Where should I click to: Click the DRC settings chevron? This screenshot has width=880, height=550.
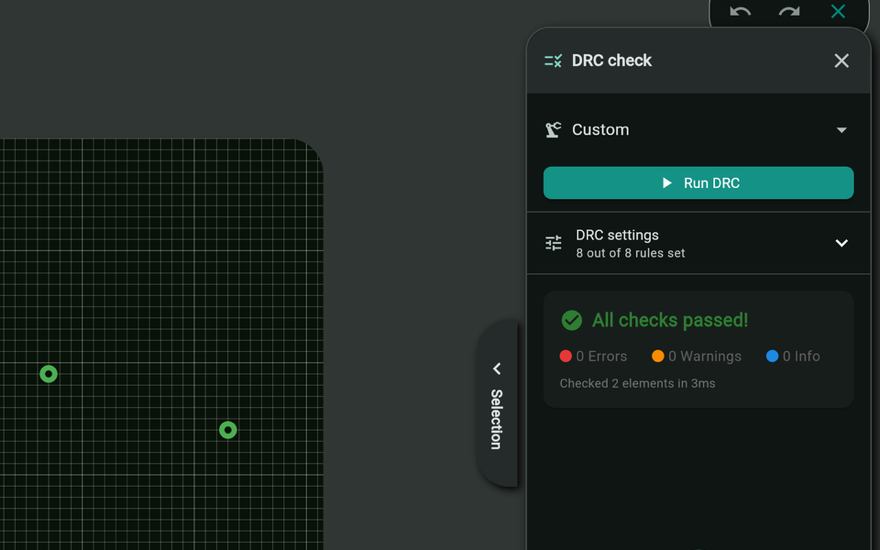(x=841, y=243)
